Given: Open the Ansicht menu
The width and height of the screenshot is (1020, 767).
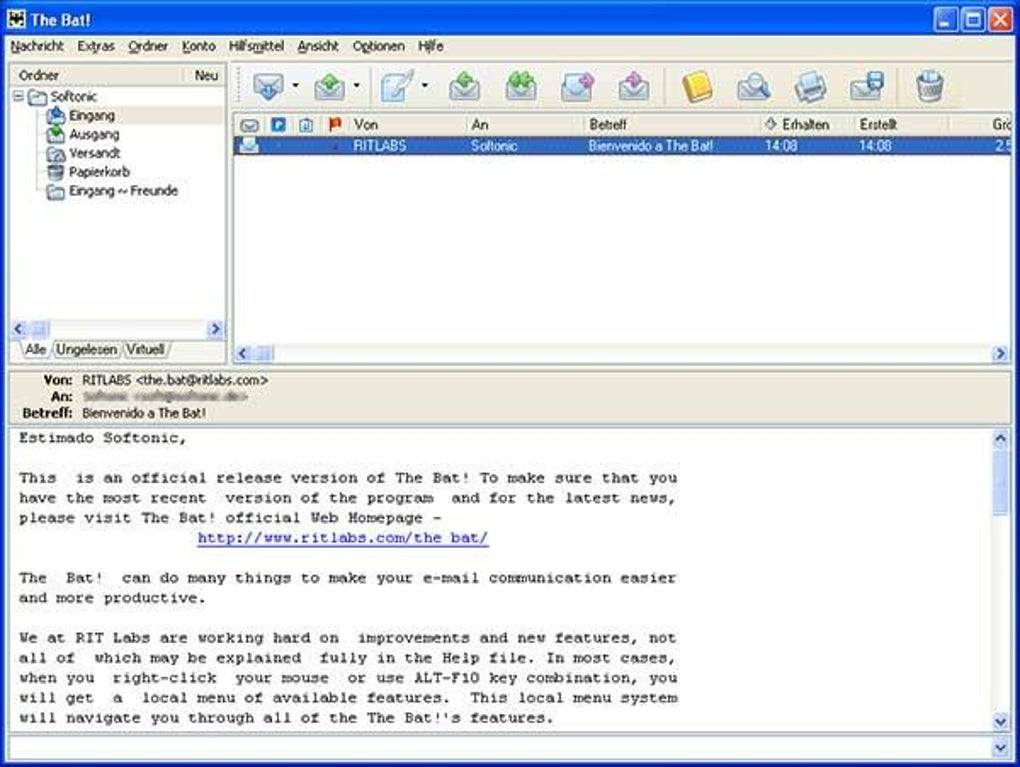Looking at the screenshot, I should (318, 46).
